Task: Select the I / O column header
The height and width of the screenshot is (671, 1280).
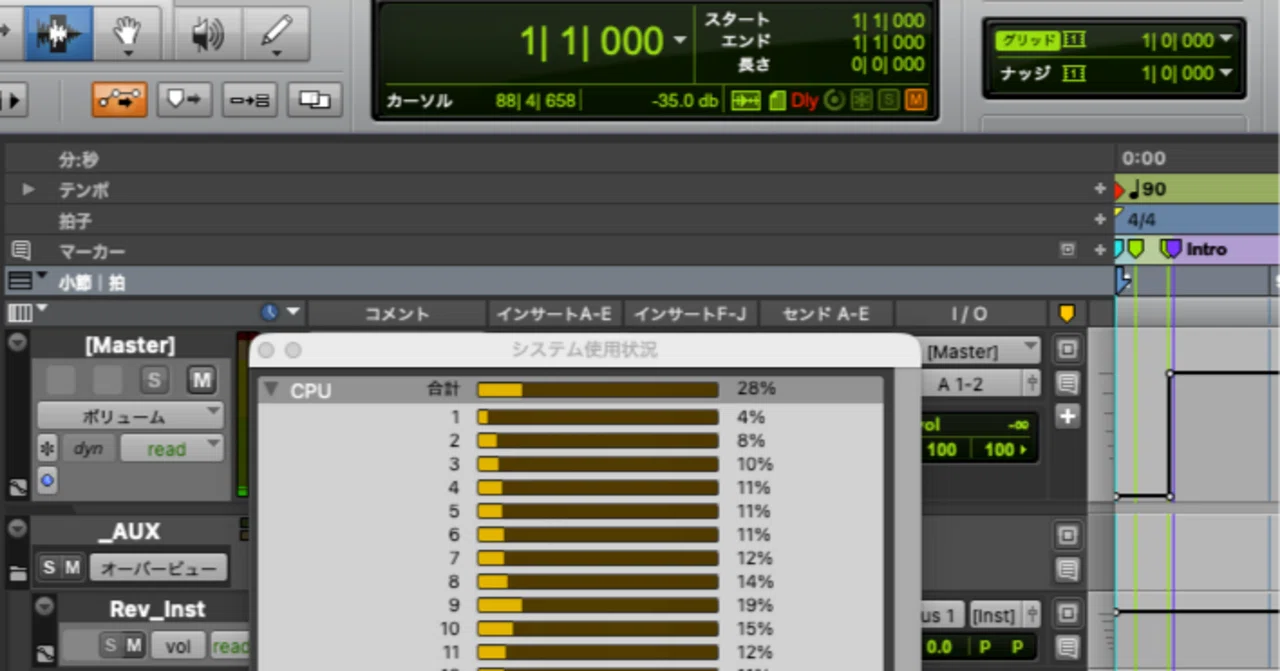Action: pos(969,313)
